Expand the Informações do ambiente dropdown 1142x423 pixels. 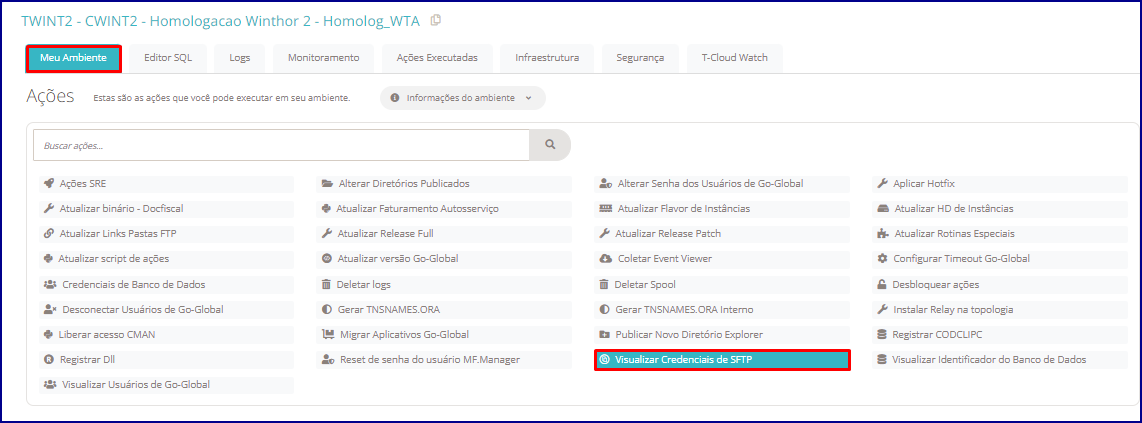coord(462,98)
